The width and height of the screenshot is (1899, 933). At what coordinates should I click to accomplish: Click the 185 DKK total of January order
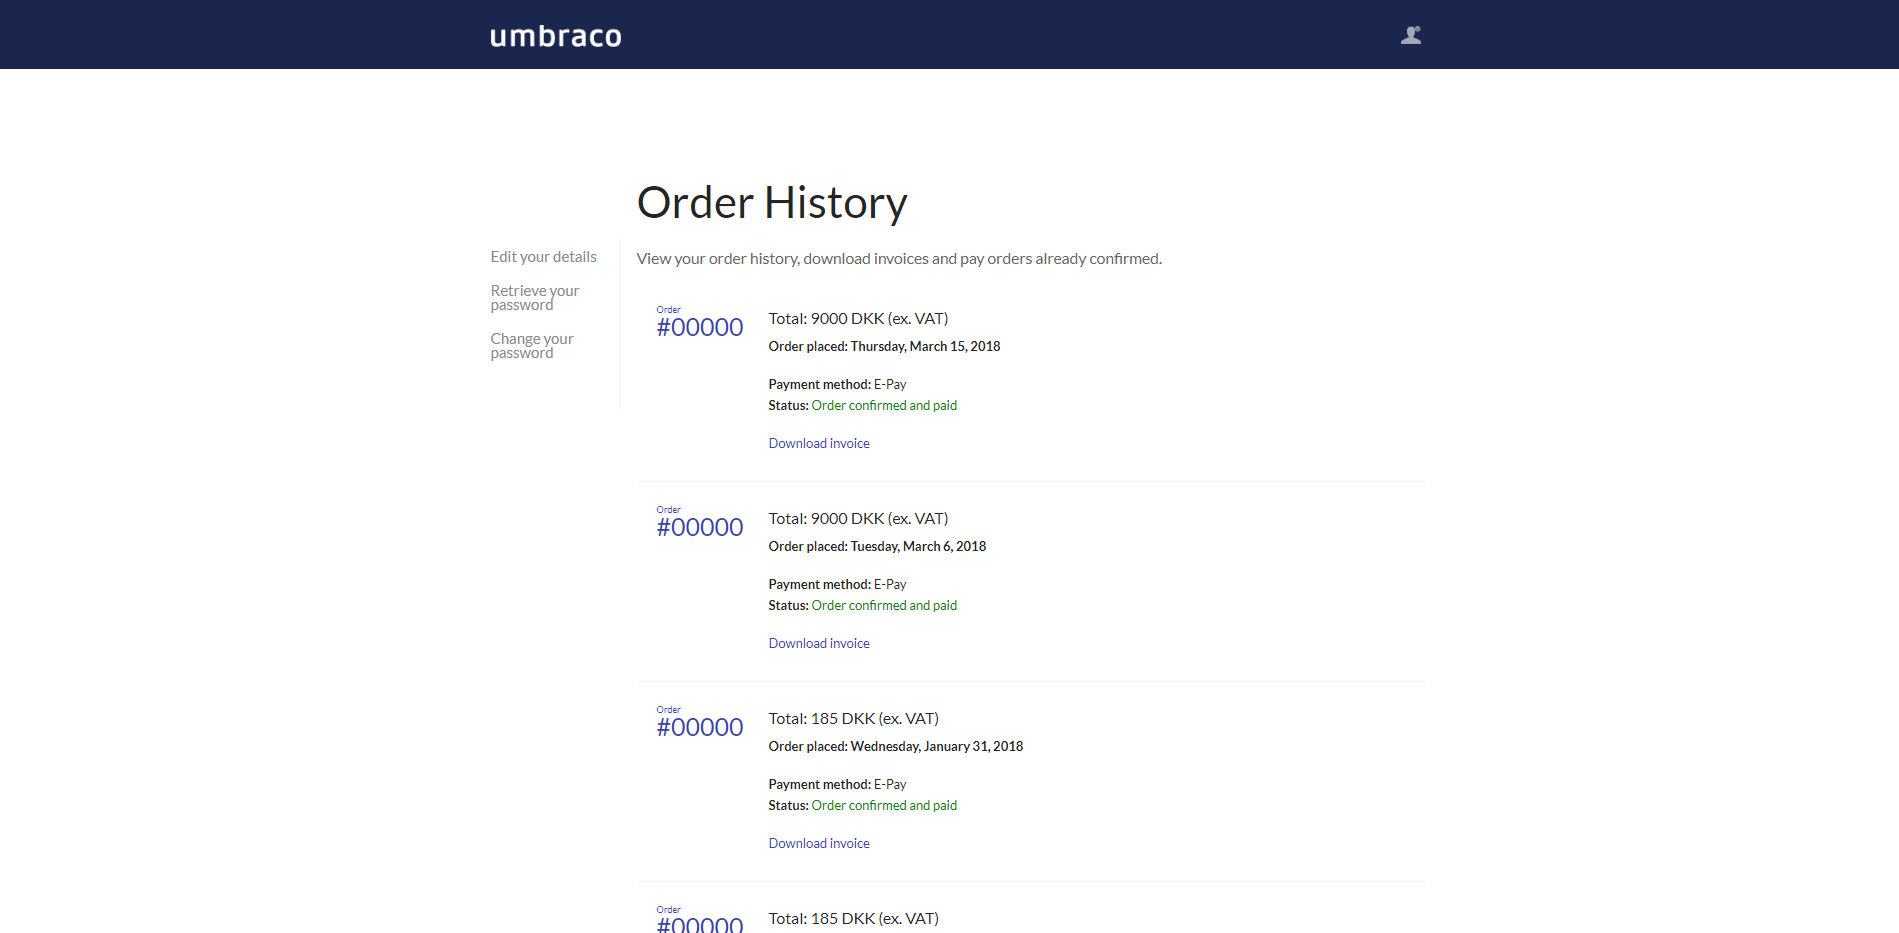[x=852, y=718]
